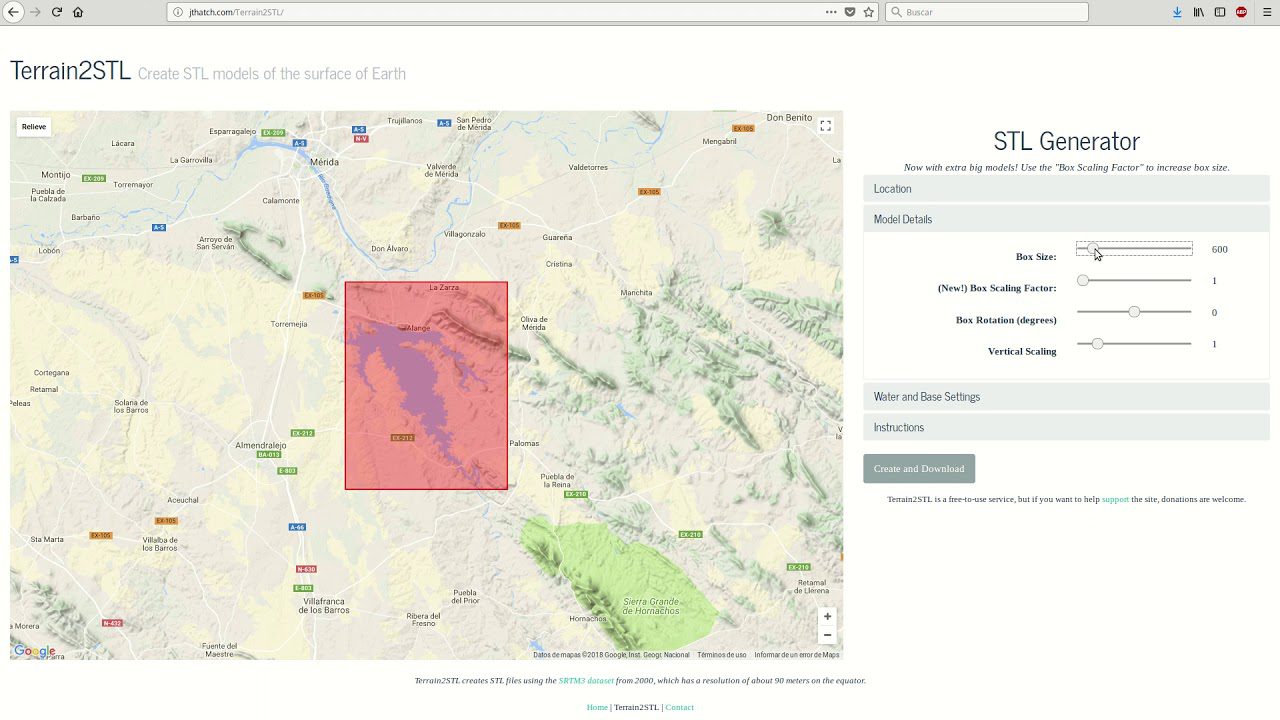Click the Calamonte label on the map

coord(281,200)
